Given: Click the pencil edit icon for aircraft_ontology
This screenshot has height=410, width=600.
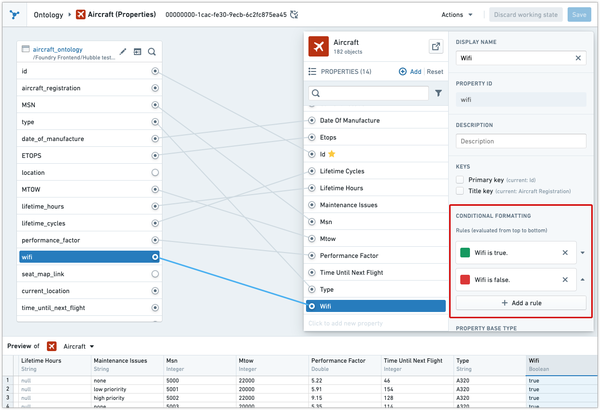Looking at the screenshot, I should coord(122,51).
